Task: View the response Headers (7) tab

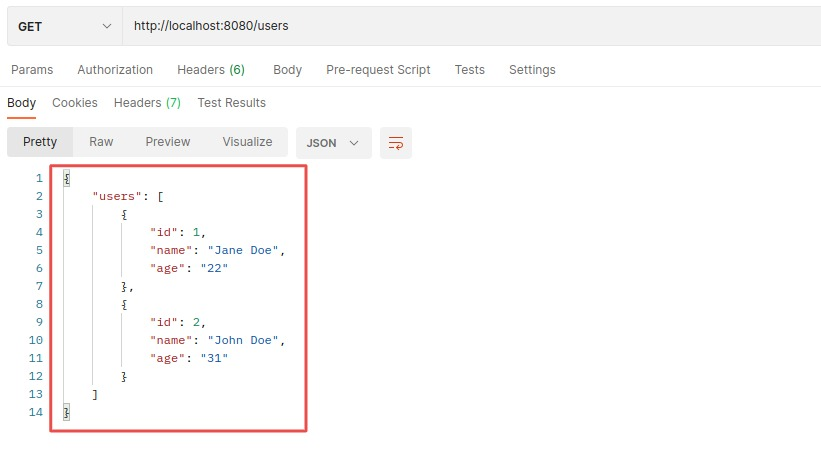Action: [x=147, y=103]
